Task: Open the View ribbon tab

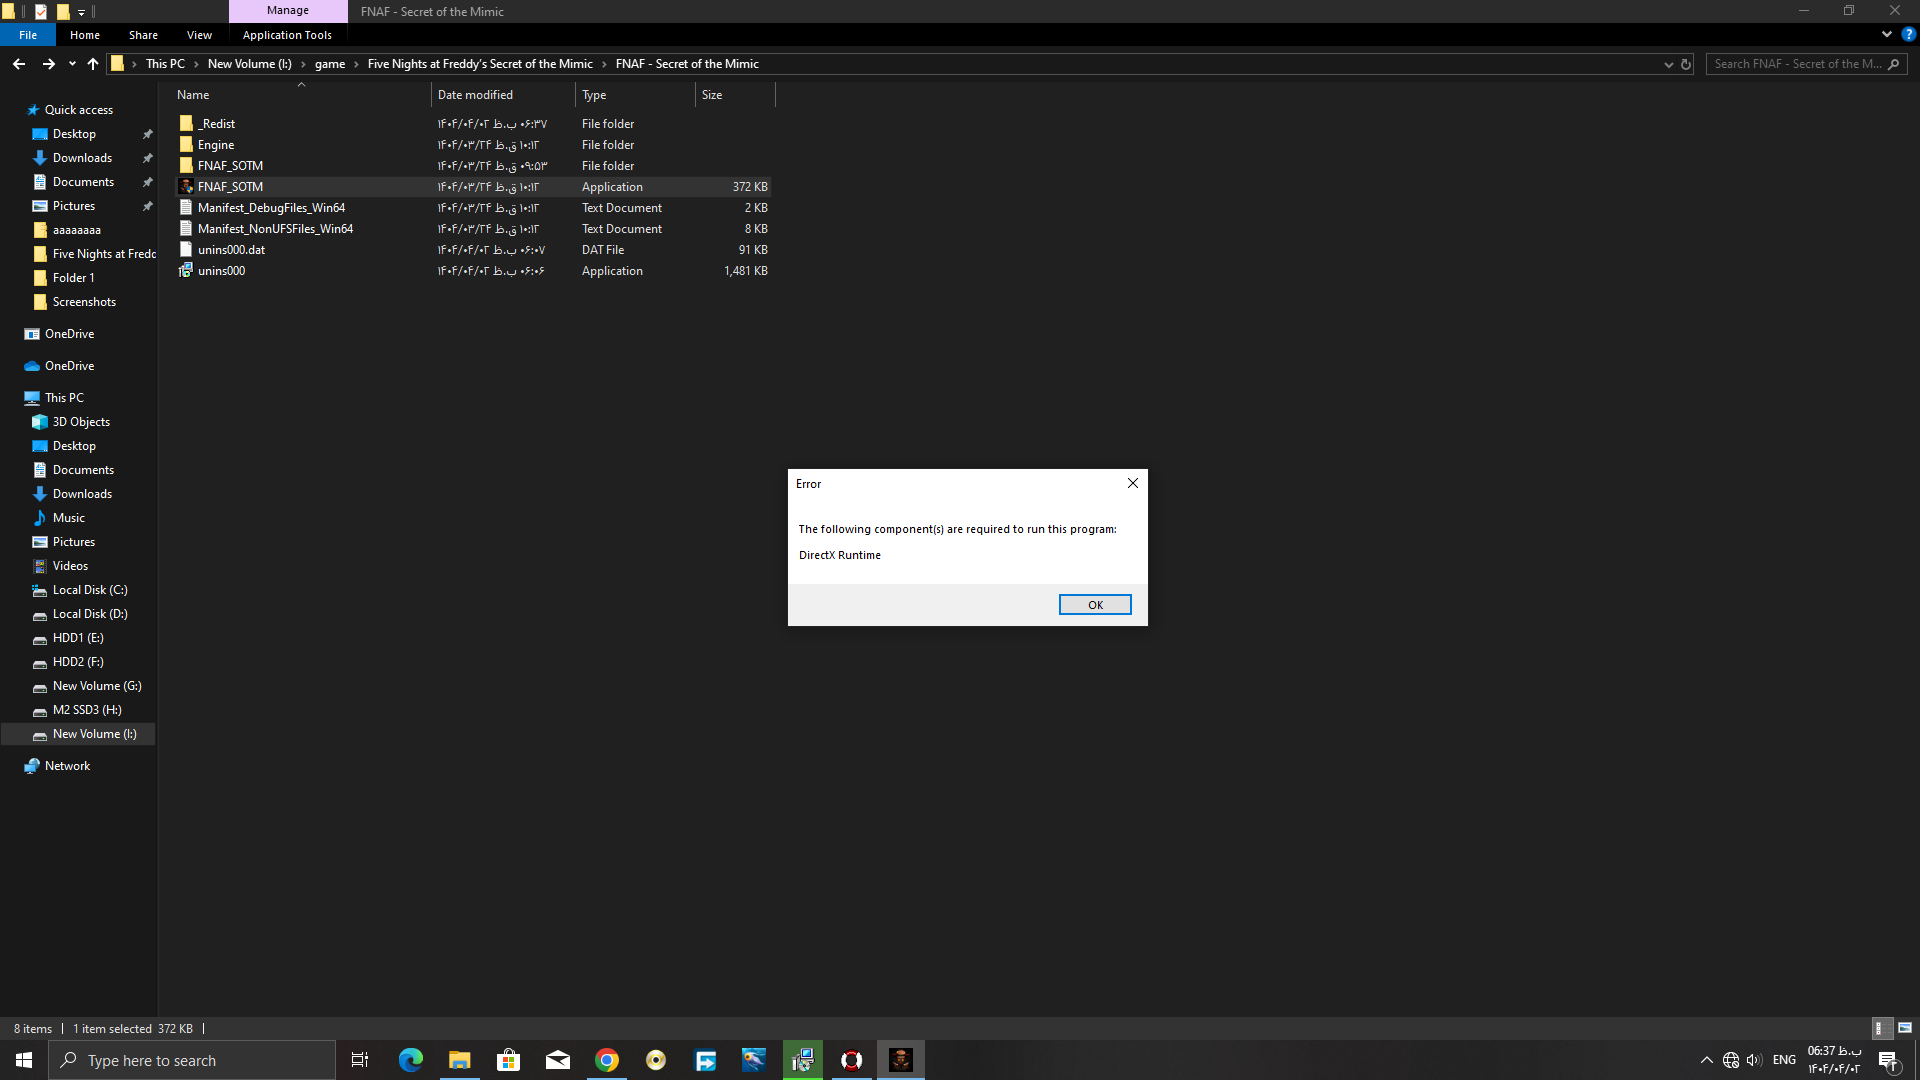Action: (x=199, y=35)
